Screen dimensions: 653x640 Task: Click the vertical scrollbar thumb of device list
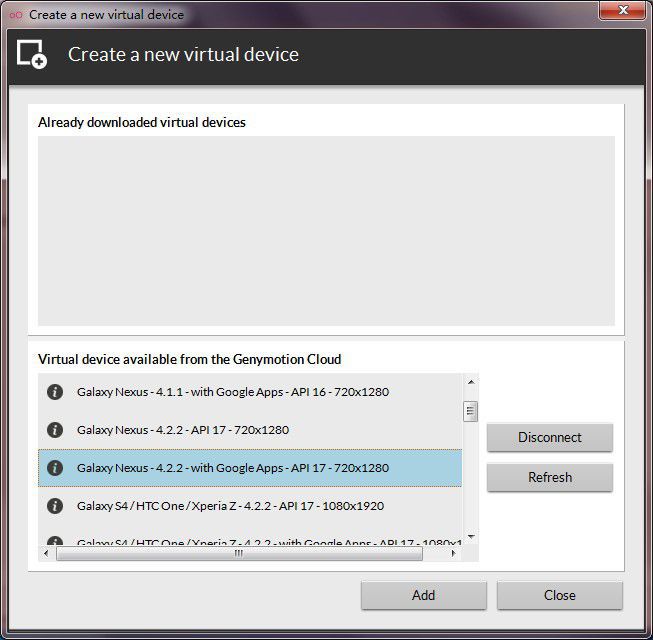pyautogui.click(x=470, y=411)
